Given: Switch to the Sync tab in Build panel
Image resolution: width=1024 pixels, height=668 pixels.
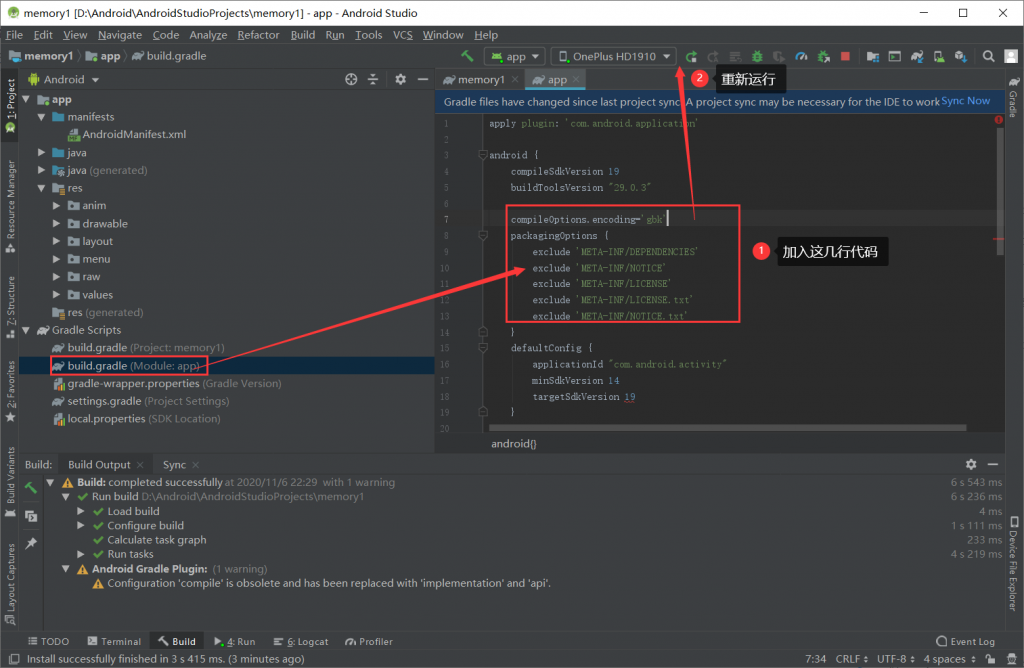Looking at the screenshot, I should 174,465.
